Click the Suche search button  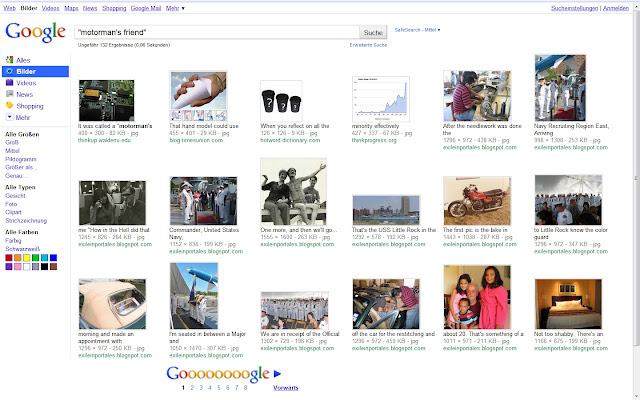tap(373, 32)
